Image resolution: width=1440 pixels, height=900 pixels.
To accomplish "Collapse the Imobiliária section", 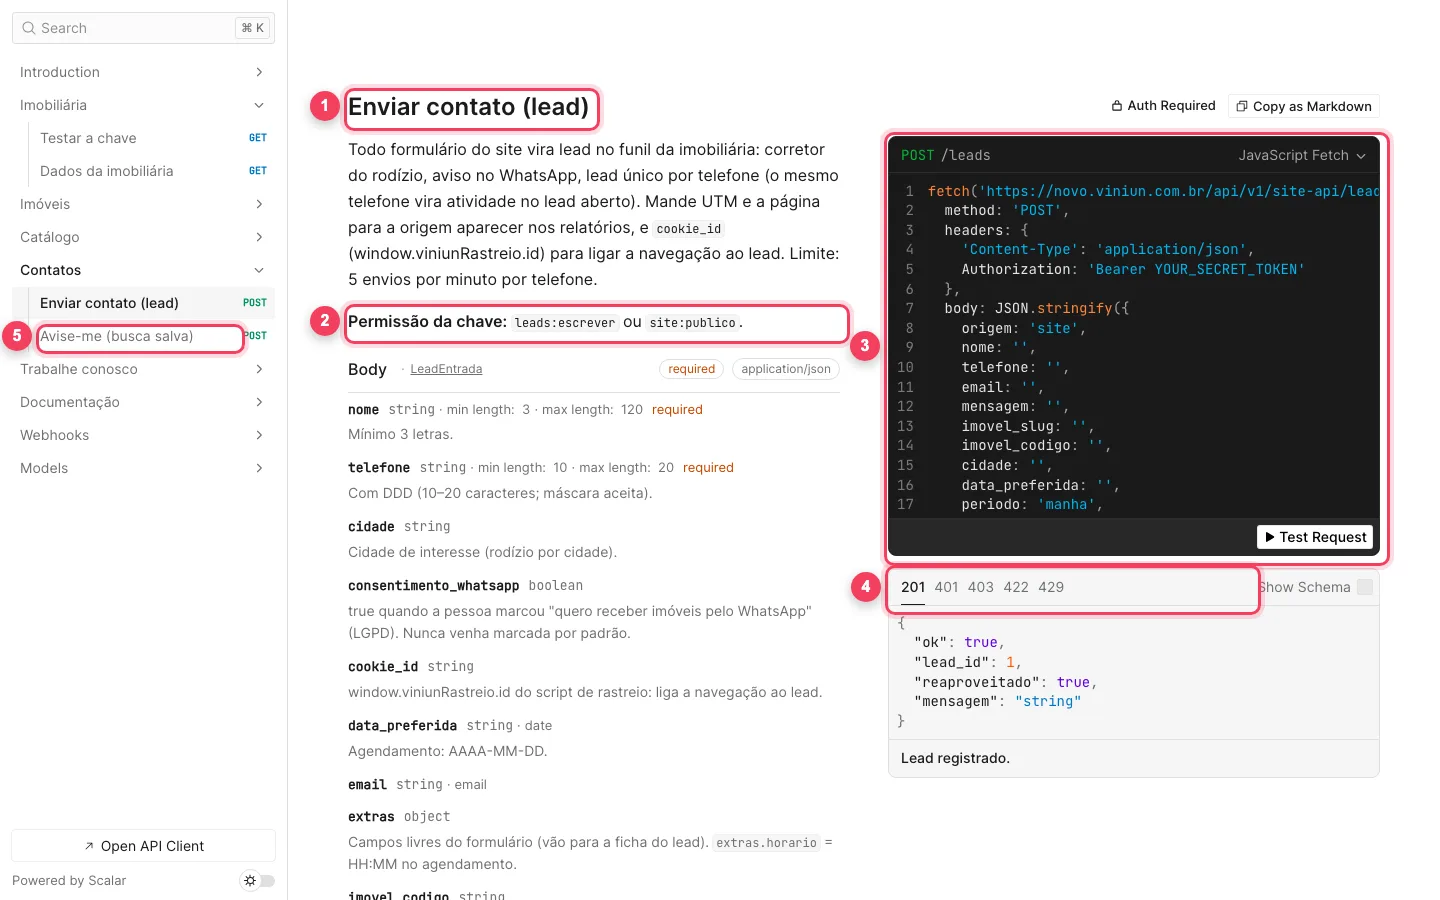I will (x=143, y=105).
